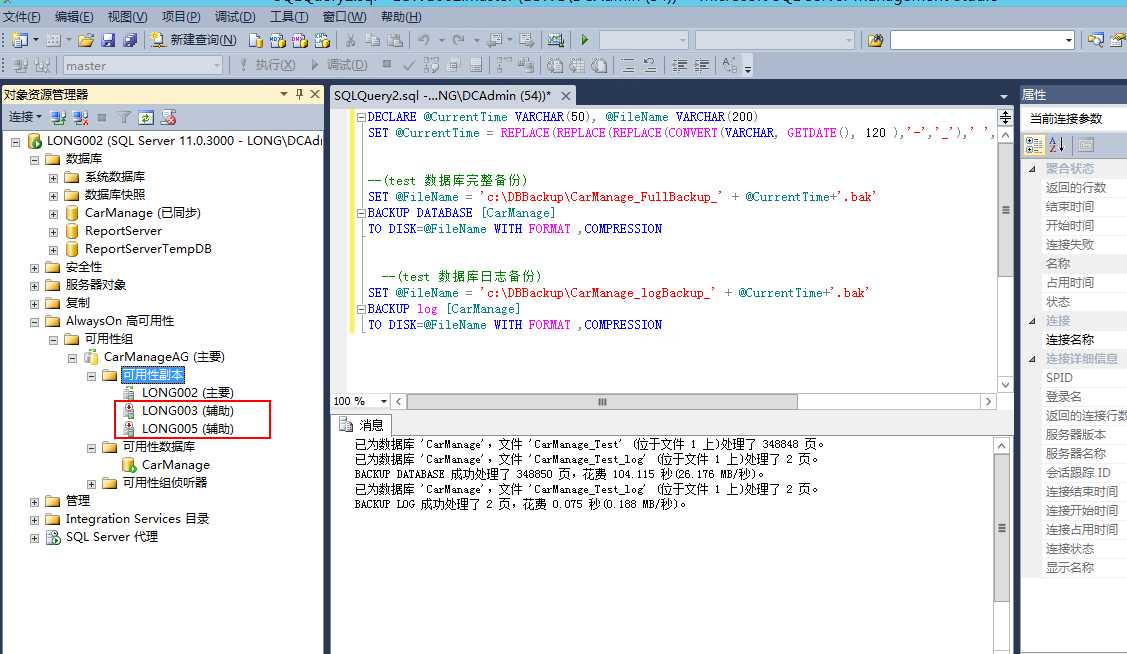This screenshot has height=654, width=1127.
Task: Open the 视图(V) menu
Action: (127, 17)
